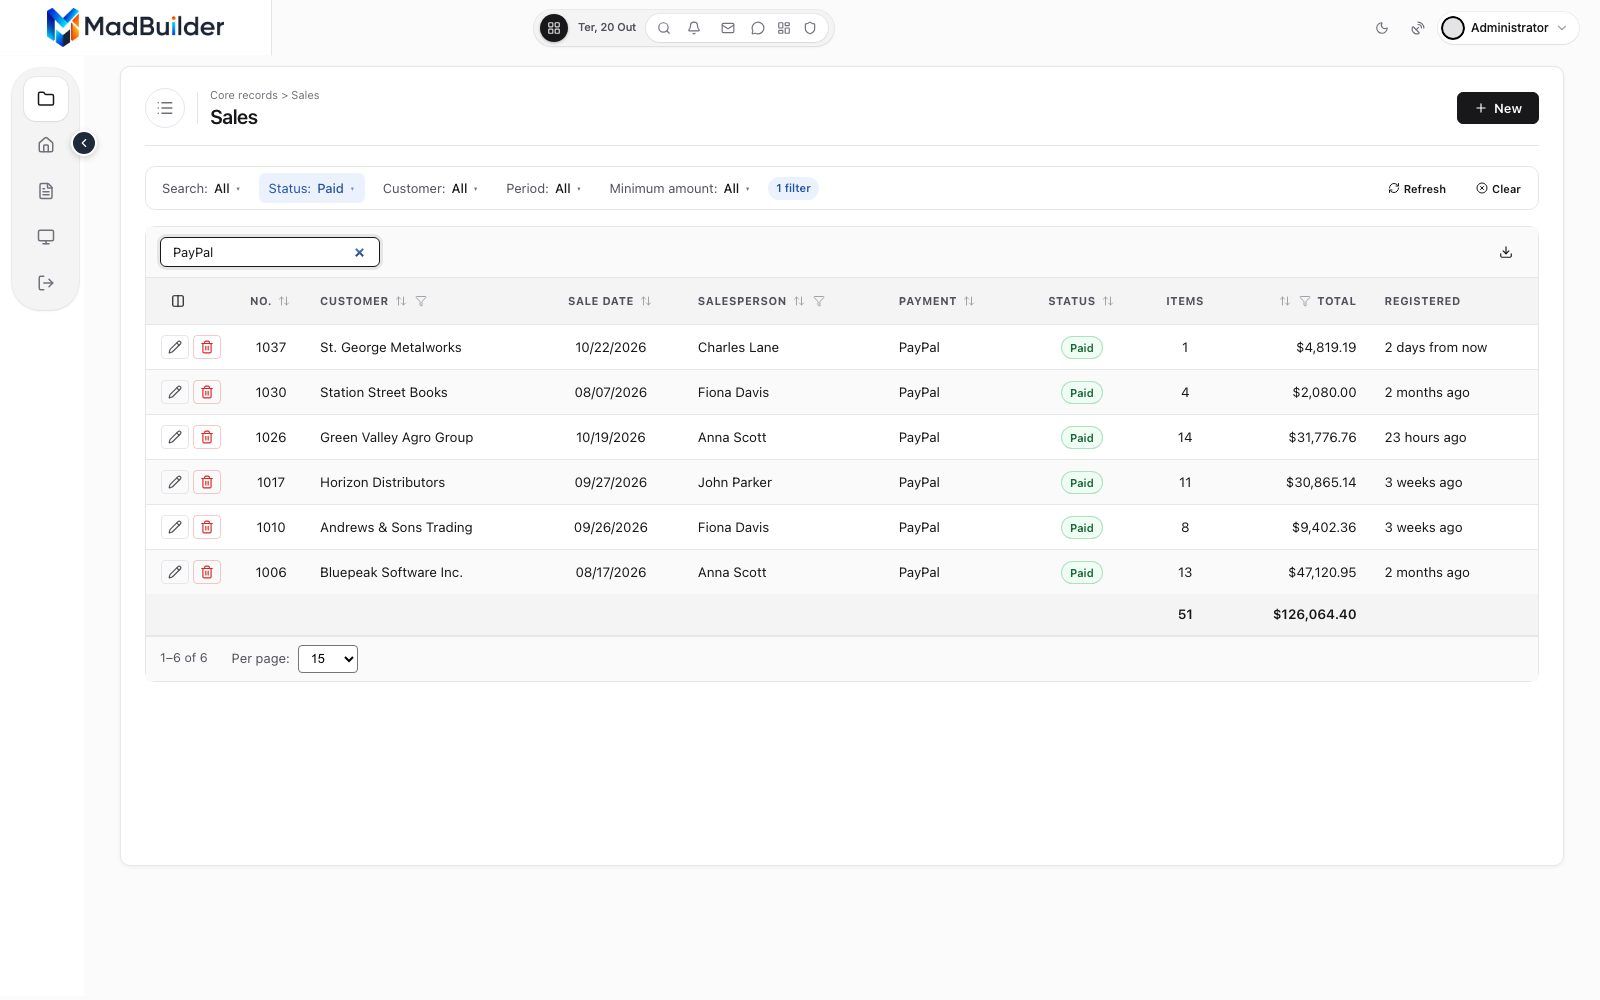Click the monitor icon in sidebar
Viewport: 1600px width, 1000px height.
pyautogui.click(x=46, y=237)
